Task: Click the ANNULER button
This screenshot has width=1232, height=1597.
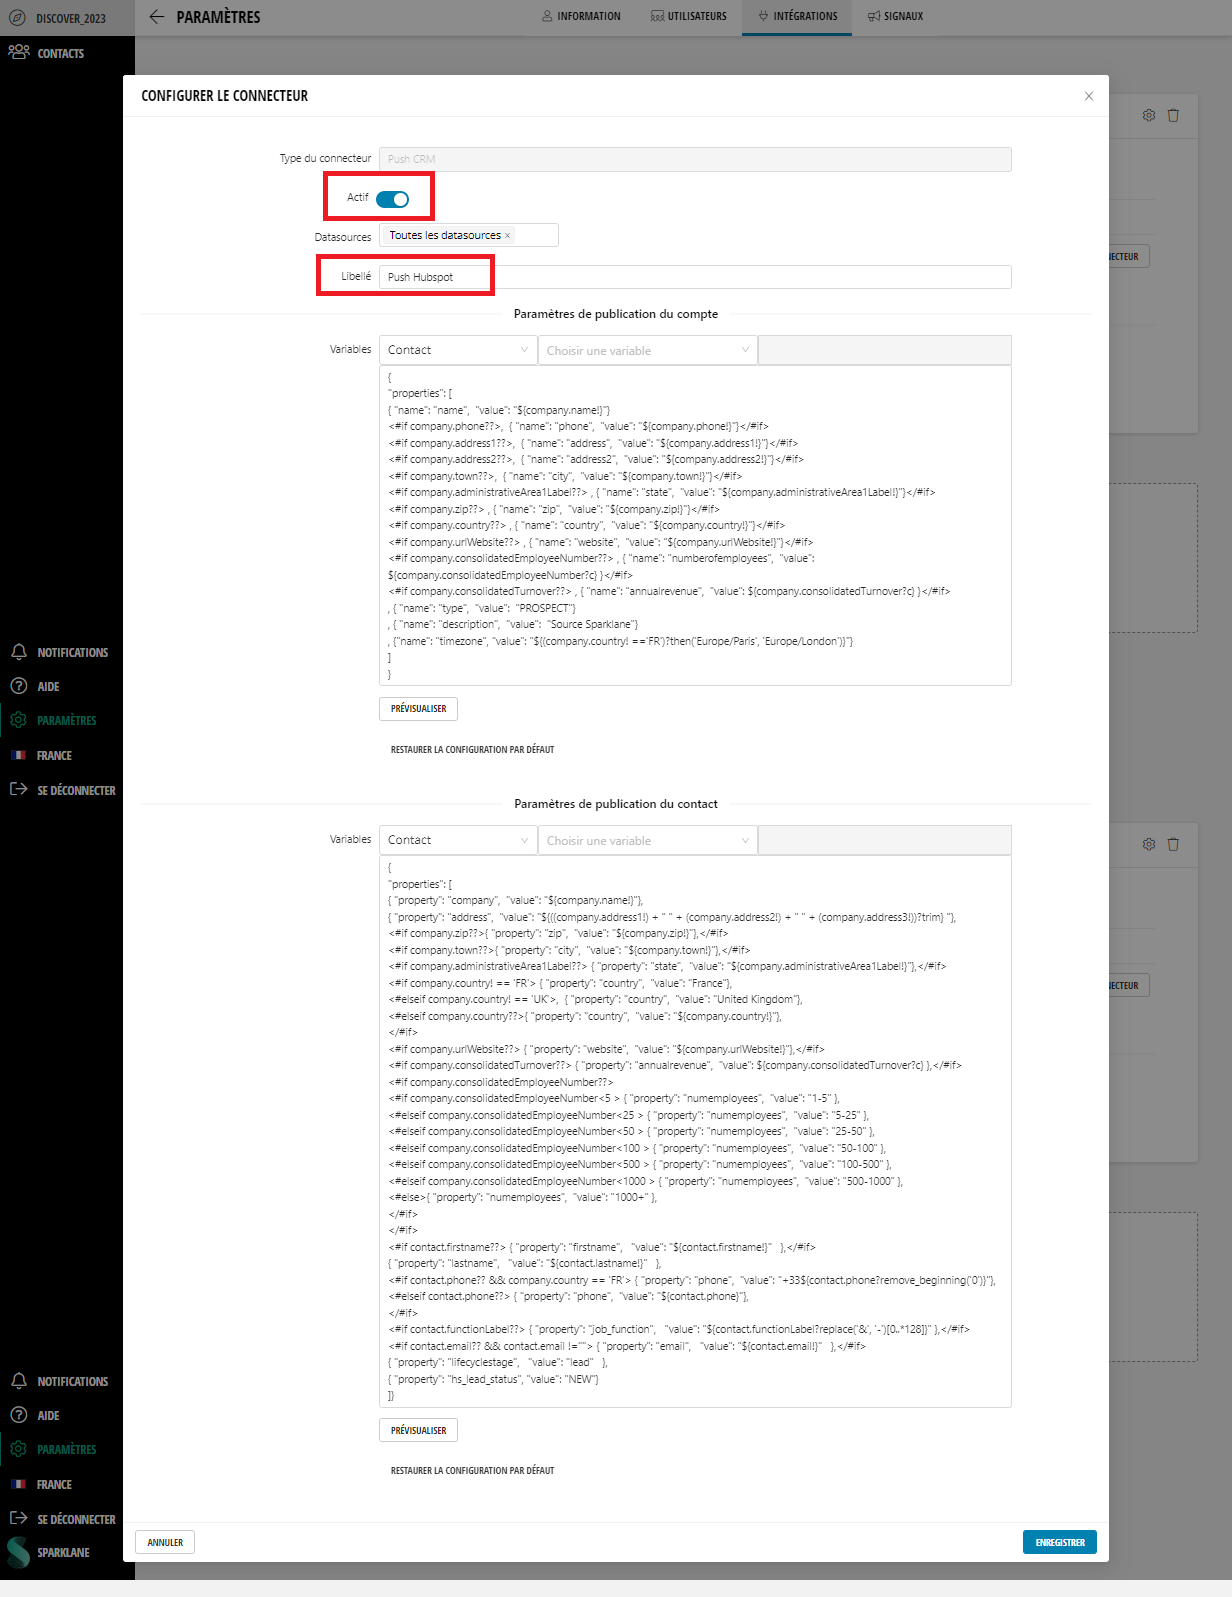Action: pos(165,1542)
